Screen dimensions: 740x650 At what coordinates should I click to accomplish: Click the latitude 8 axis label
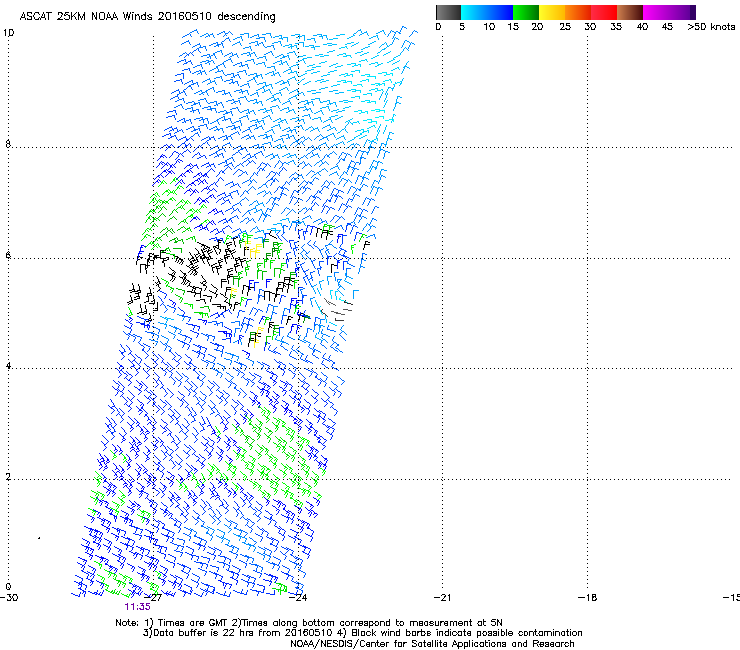tap(8, 144)
